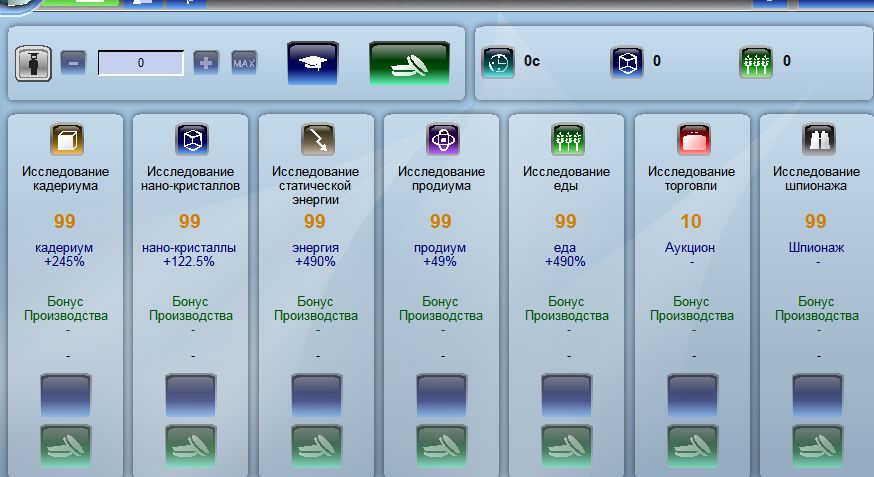874x477 pixels.
Task: Select the trade research red icon
Action: 693,139
